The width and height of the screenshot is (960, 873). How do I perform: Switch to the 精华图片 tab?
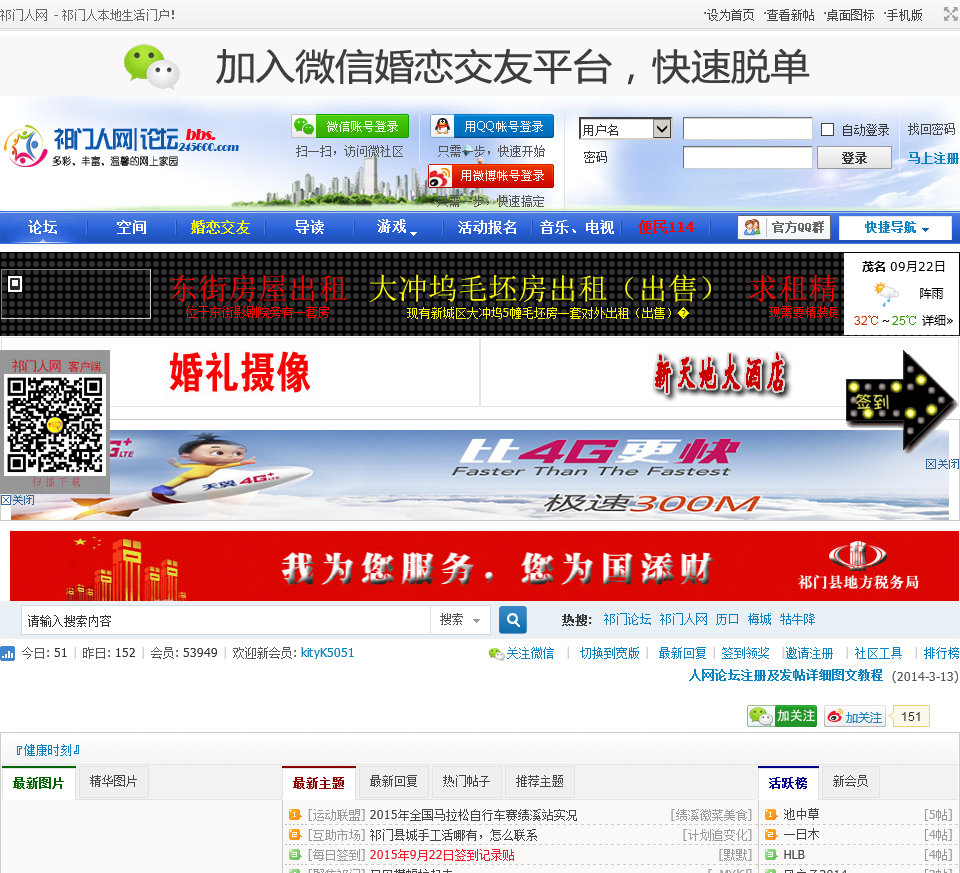114,781
